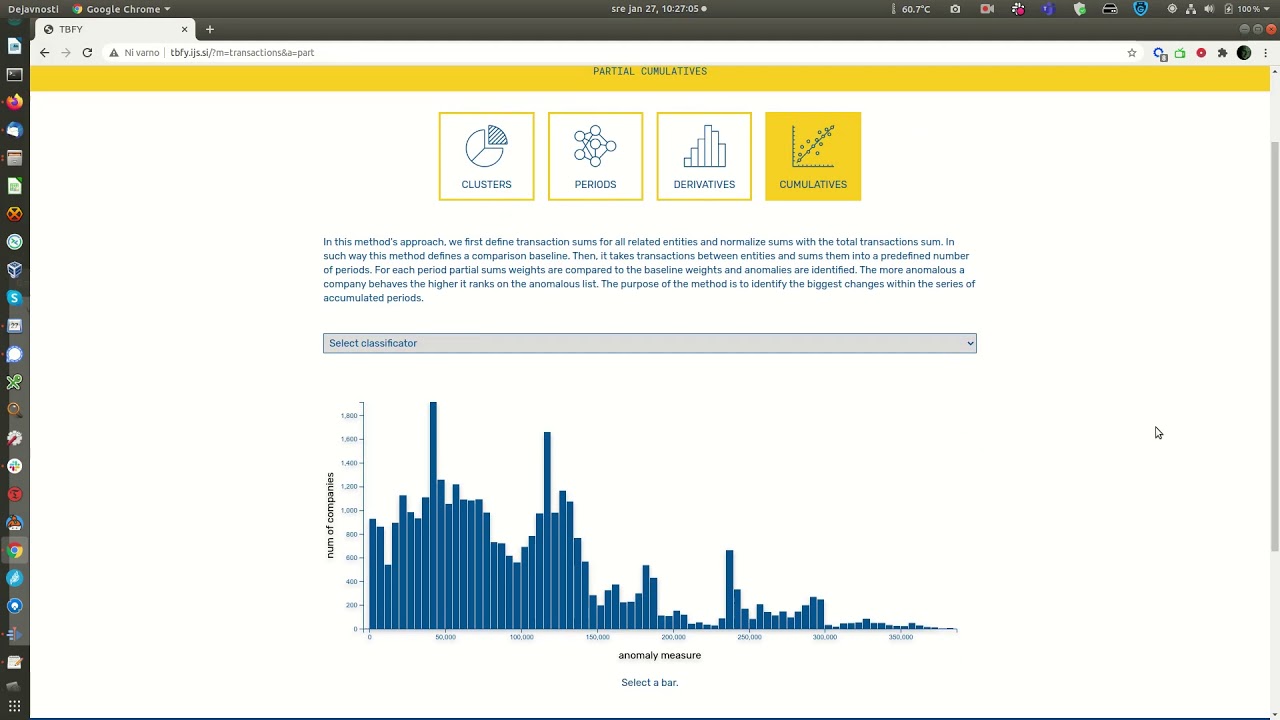Click the URL address bar

620,53
